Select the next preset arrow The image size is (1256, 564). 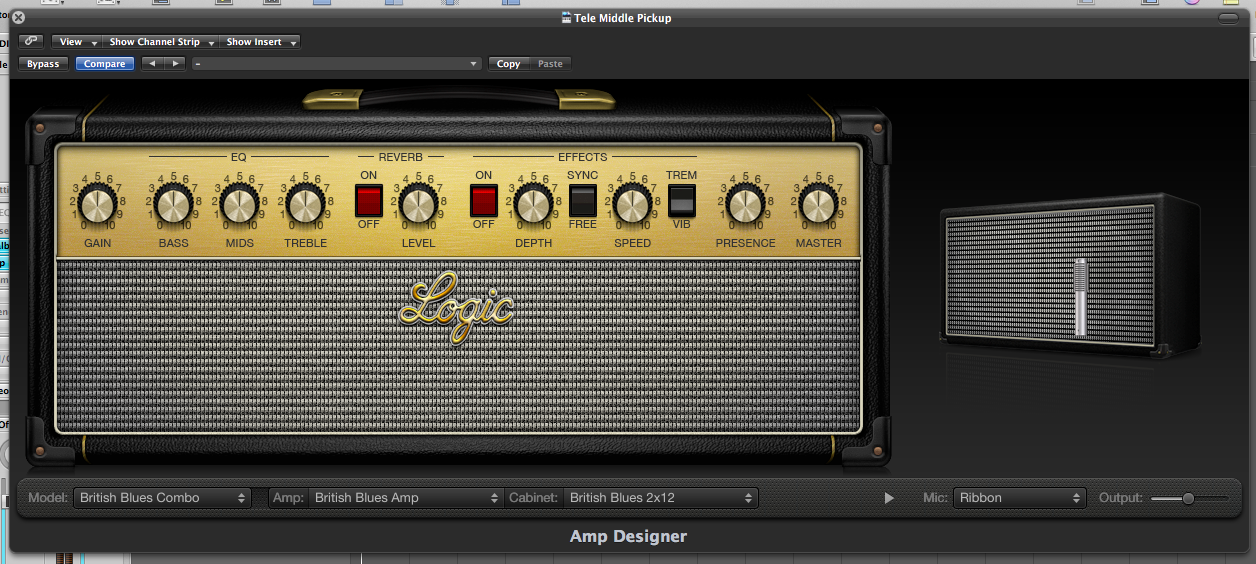click(x=175, y=64)
